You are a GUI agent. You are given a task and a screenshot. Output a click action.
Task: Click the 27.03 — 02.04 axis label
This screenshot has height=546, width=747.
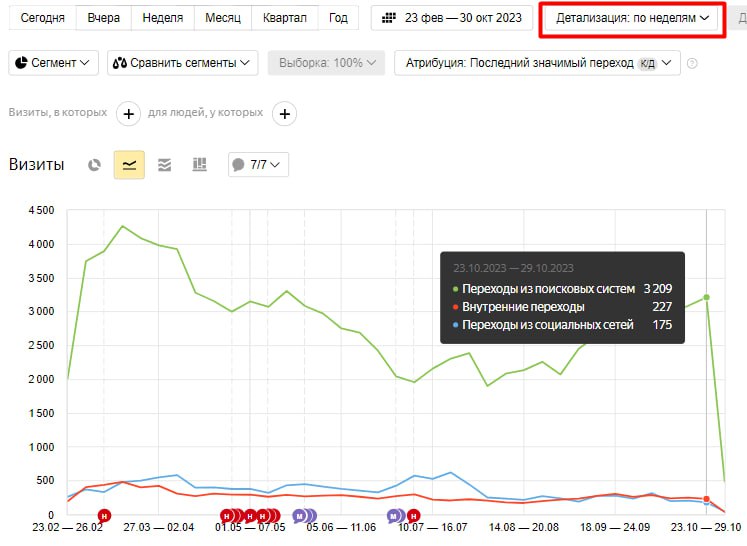coord(159,527)
